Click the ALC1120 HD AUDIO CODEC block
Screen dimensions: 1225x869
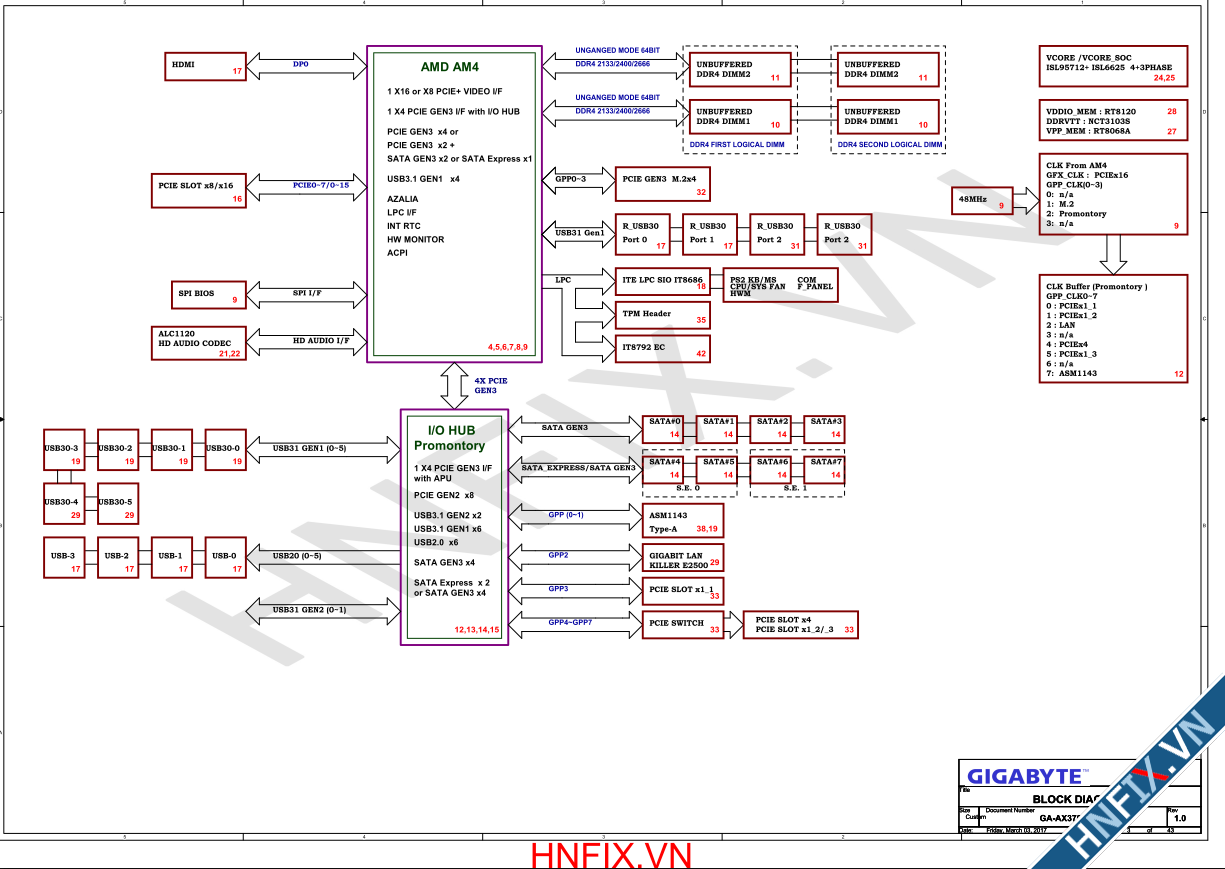pos(198,341)
